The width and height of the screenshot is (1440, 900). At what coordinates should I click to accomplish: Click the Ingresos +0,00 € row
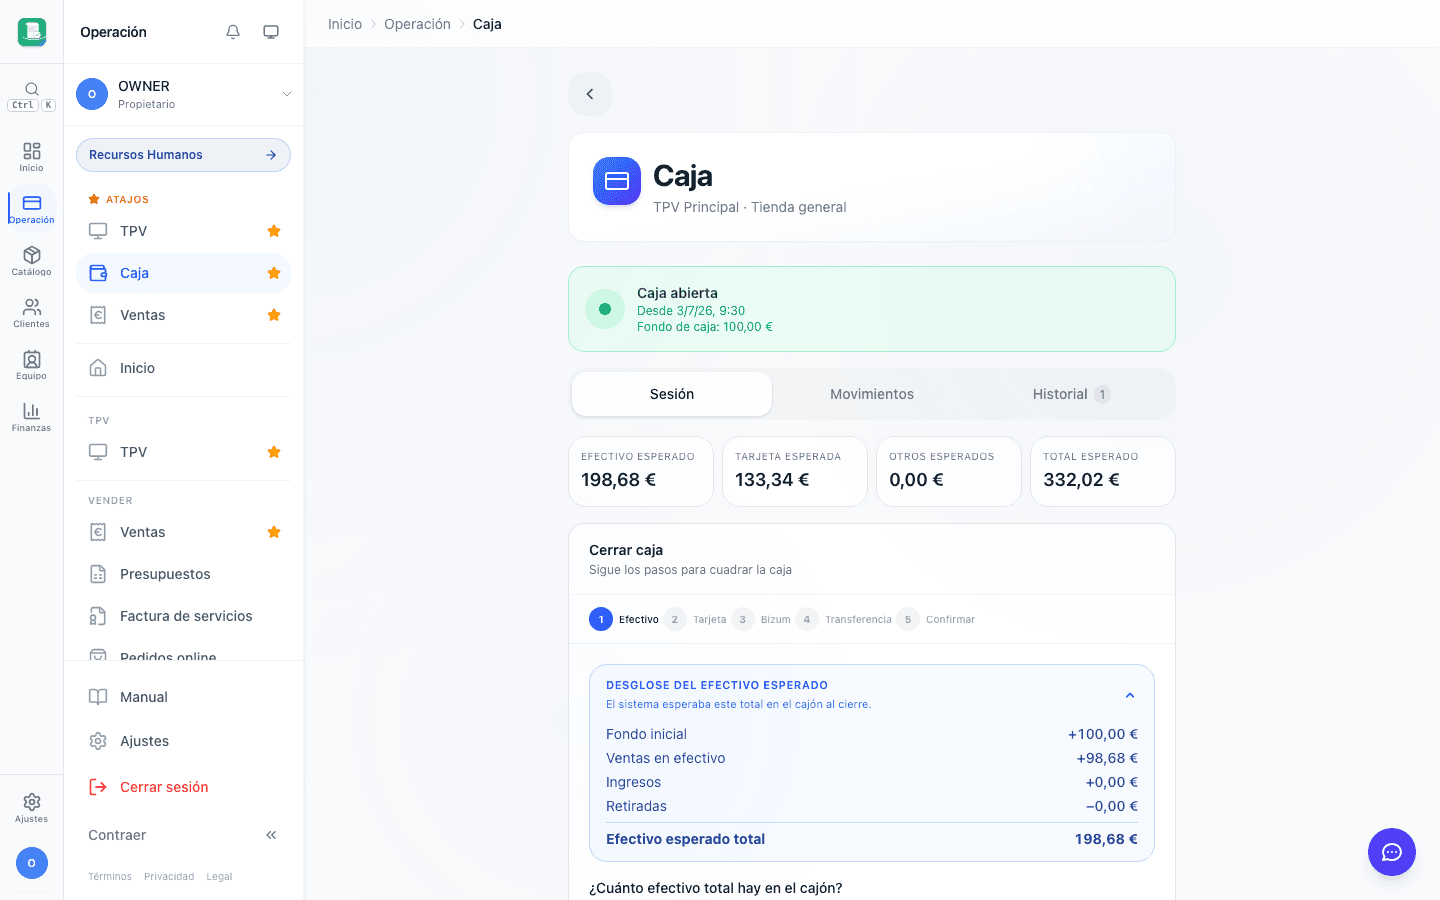[872, 782]
